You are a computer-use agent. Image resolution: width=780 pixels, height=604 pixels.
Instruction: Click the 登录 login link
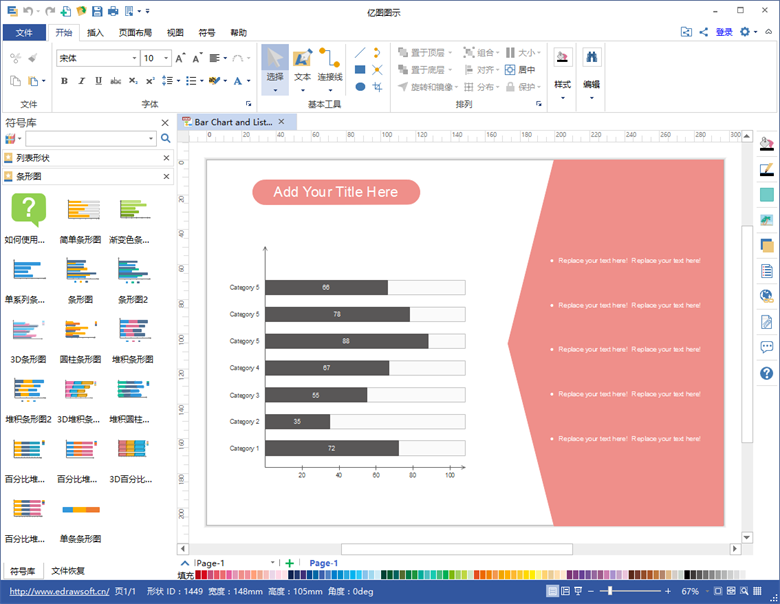point(724,32)
